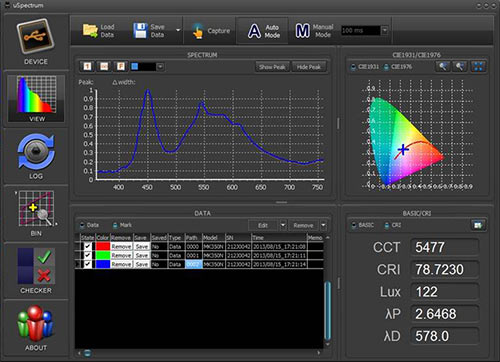Click the time cell 2013/08/15_17:21:14
Screen dimensions: 500x362
pos(279,264)
